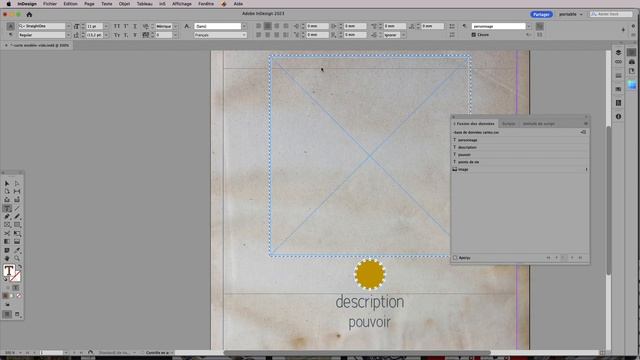Viewport: 640px width, 360px height.
Task: Open the Tableau menu
Action: tap(144, 4)
